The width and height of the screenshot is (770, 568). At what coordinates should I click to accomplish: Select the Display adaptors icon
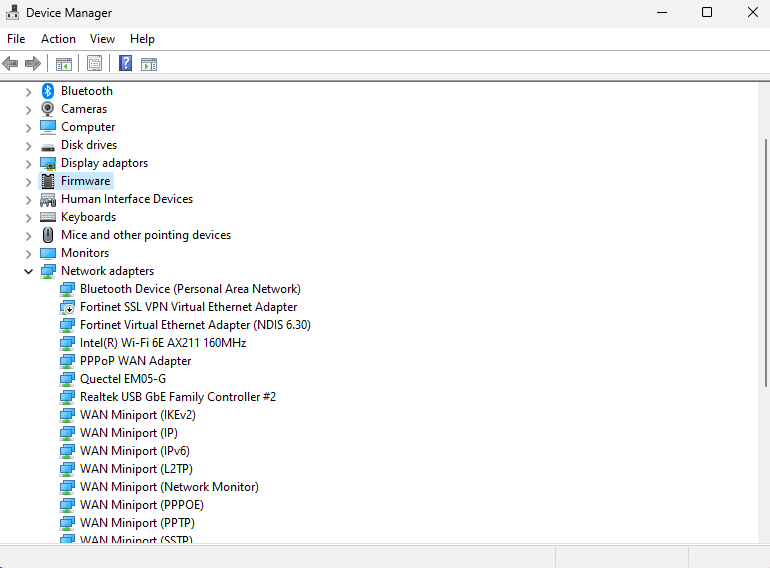[48, 163]
